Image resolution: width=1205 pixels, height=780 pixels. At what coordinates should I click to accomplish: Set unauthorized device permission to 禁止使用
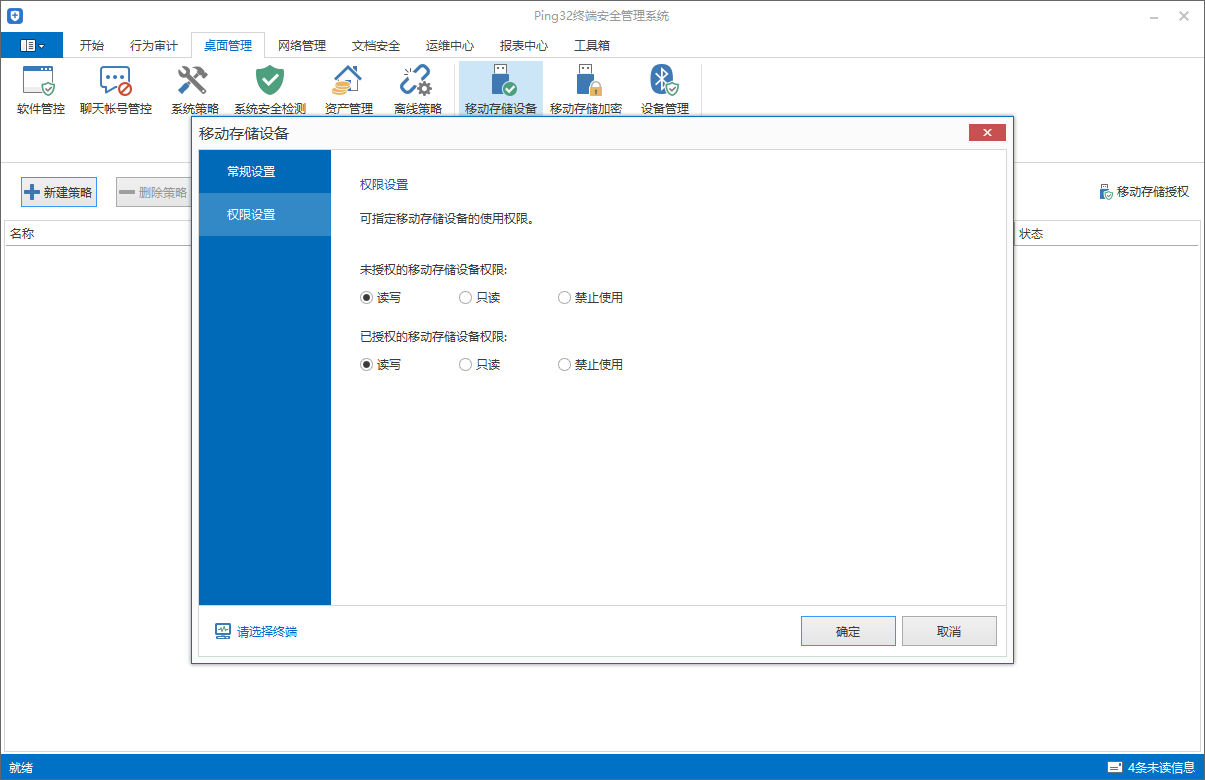(590, 298)
